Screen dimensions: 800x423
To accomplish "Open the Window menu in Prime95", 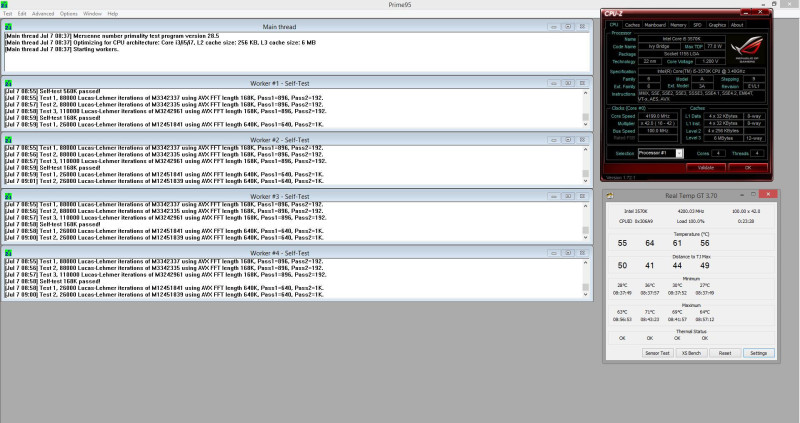I will 92,14.
